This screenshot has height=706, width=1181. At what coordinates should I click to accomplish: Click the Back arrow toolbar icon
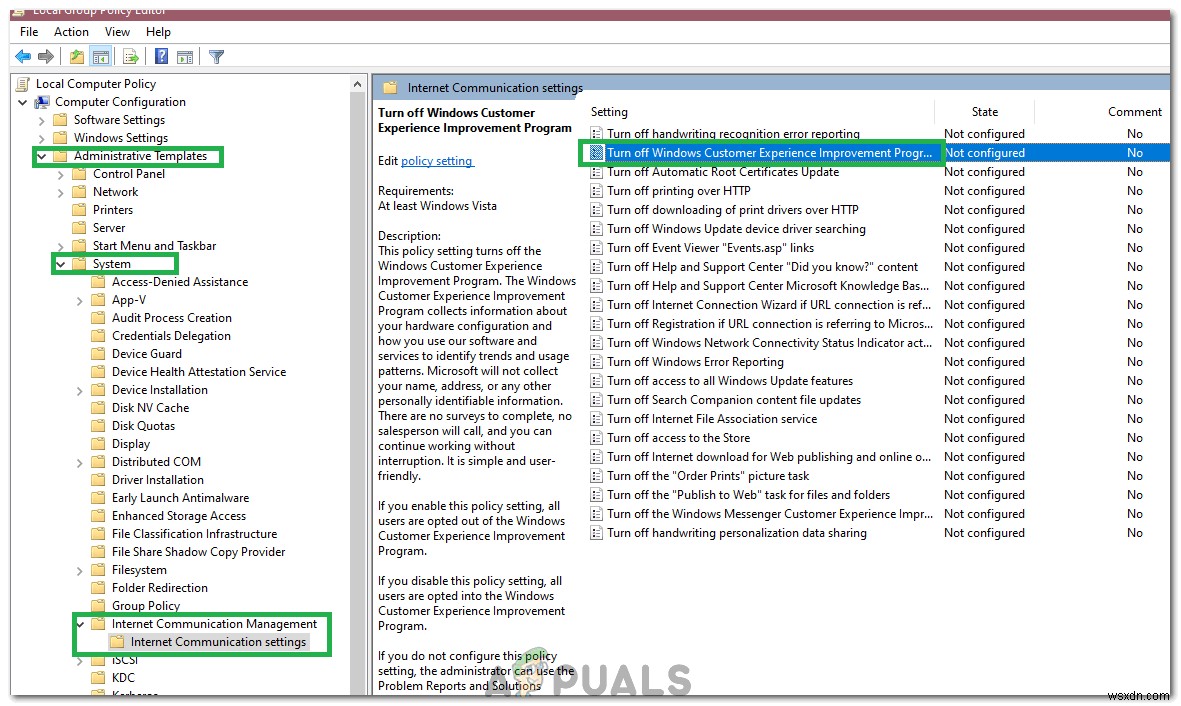click(x=23, y=57)
